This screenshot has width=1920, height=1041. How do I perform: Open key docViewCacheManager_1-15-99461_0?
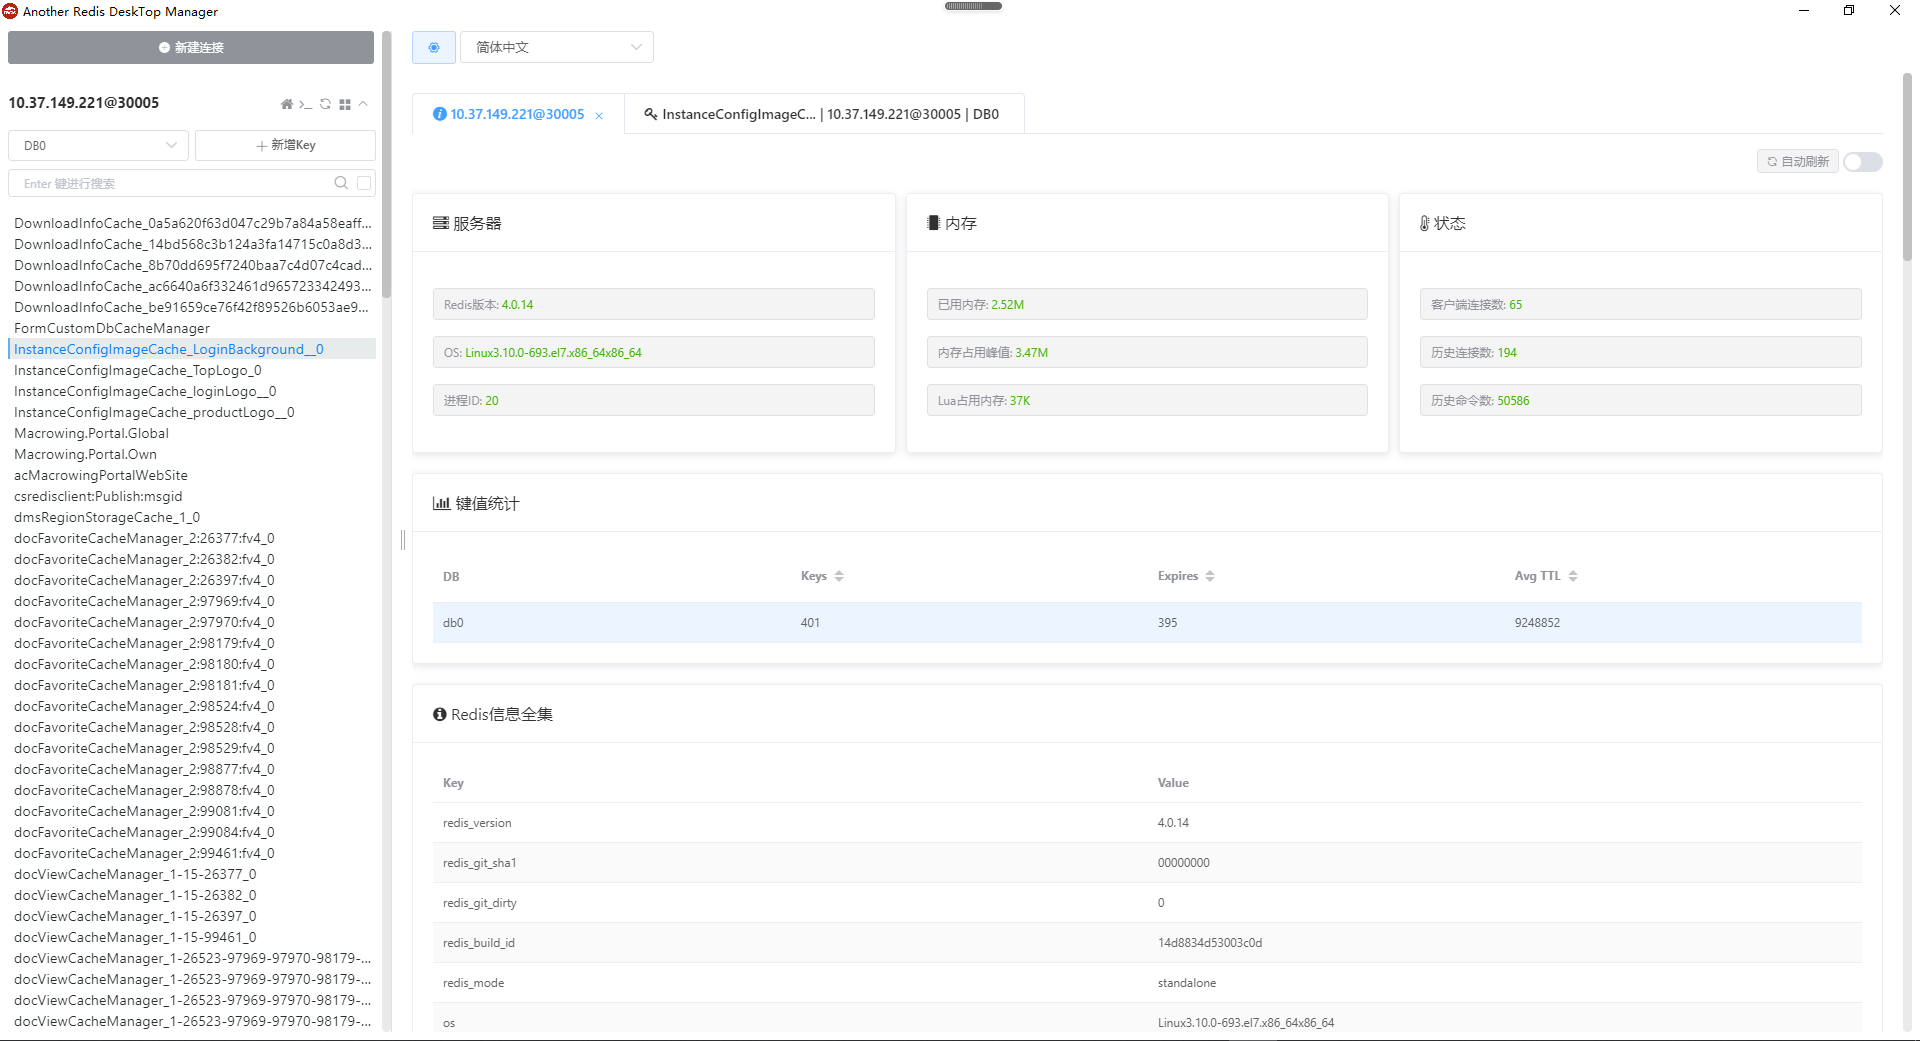(135, 937)
